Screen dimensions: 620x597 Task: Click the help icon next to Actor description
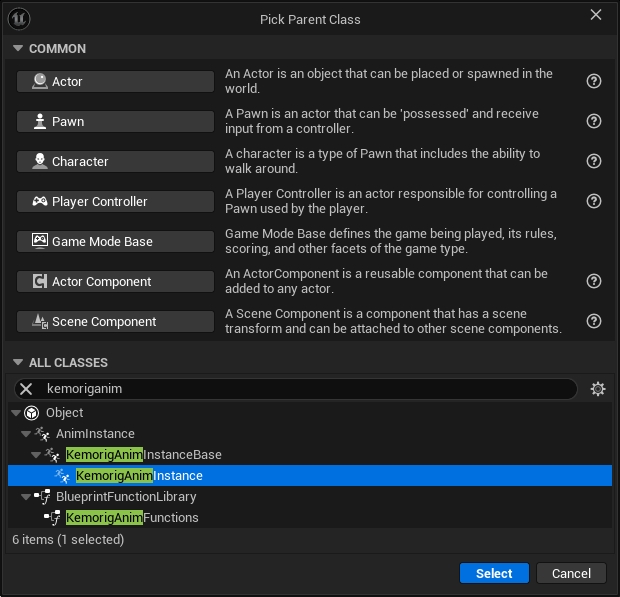[x=594, y=81]
